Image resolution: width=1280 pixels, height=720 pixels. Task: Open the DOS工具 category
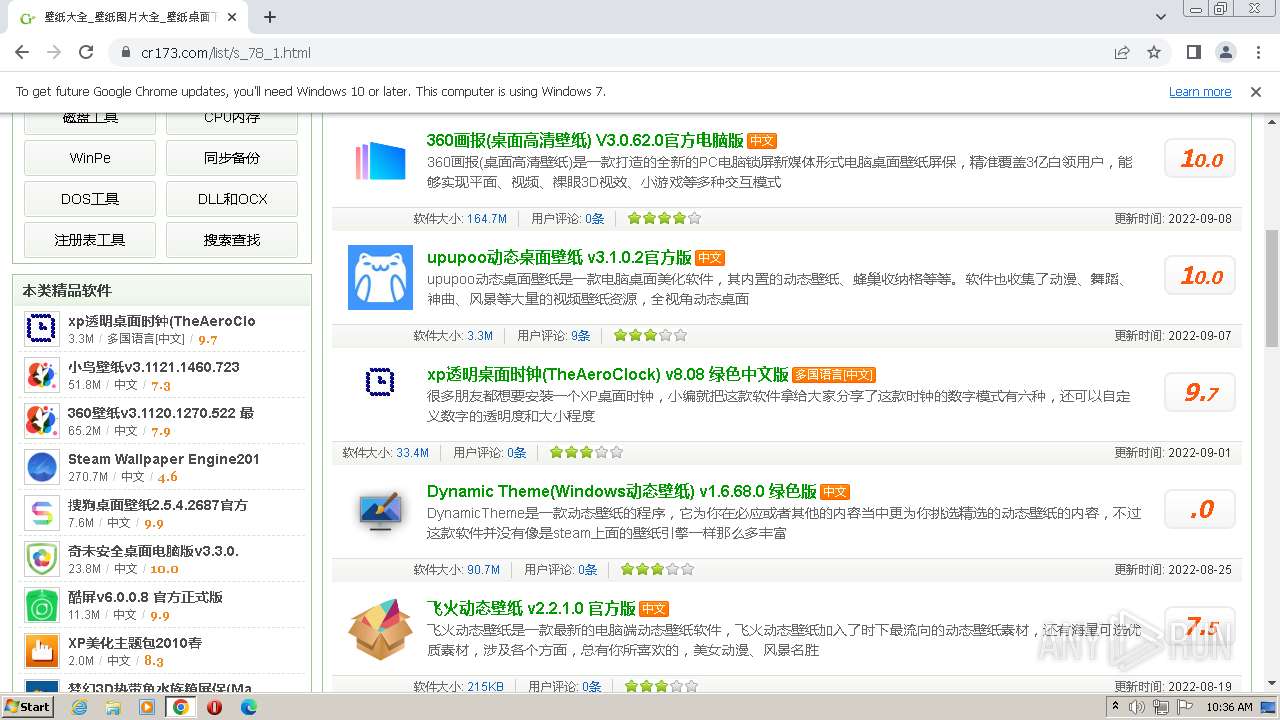[90, 199]
